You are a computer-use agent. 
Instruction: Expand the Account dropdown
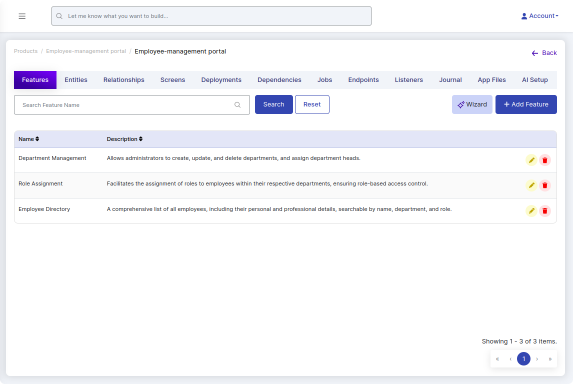[x=540, y=16]
